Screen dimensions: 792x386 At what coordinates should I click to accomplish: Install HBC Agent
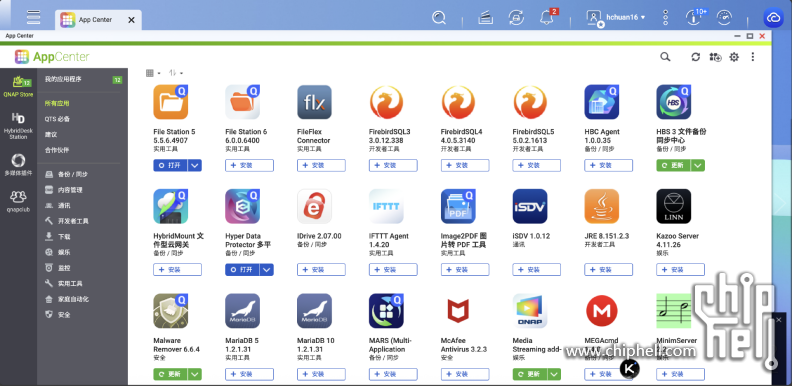609,165
